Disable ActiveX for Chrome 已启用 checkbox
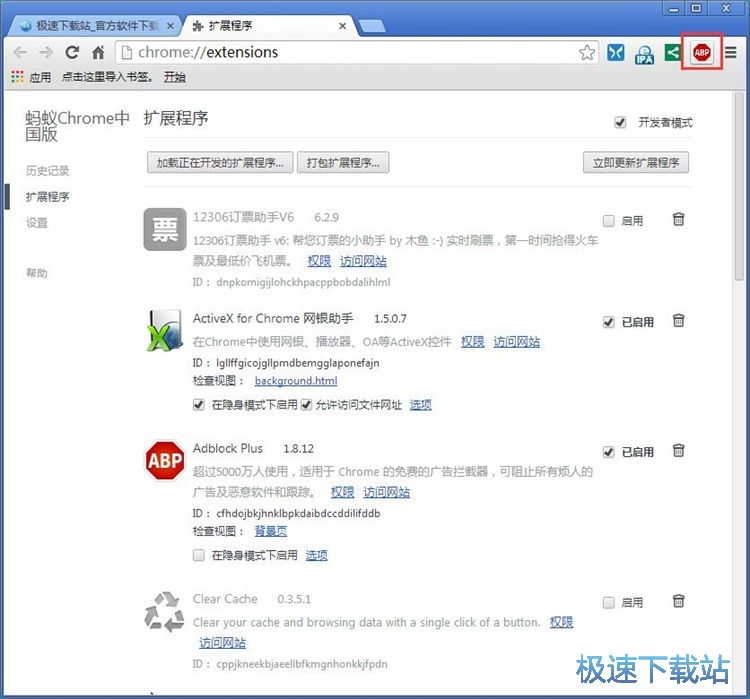This screenshot has height=699, width=750. [608, 322]
